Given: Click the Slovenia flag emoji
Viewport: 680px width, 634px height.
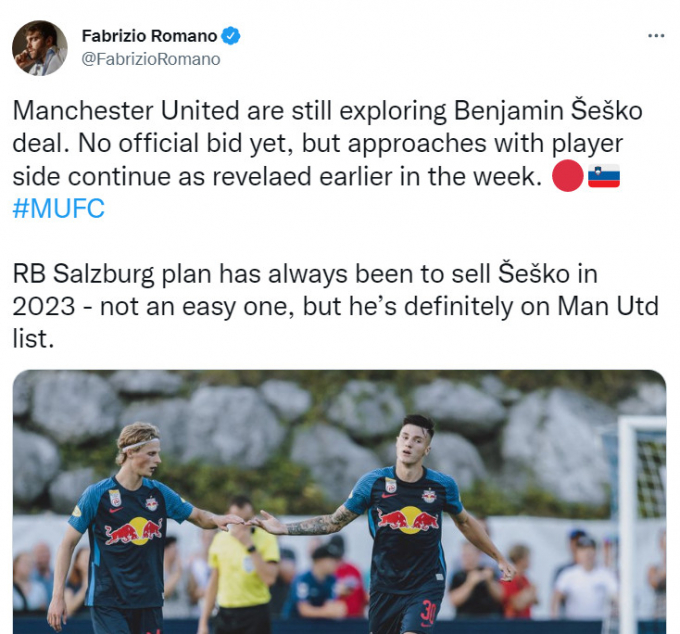Looking at the screenshot, I should point(604,176).
